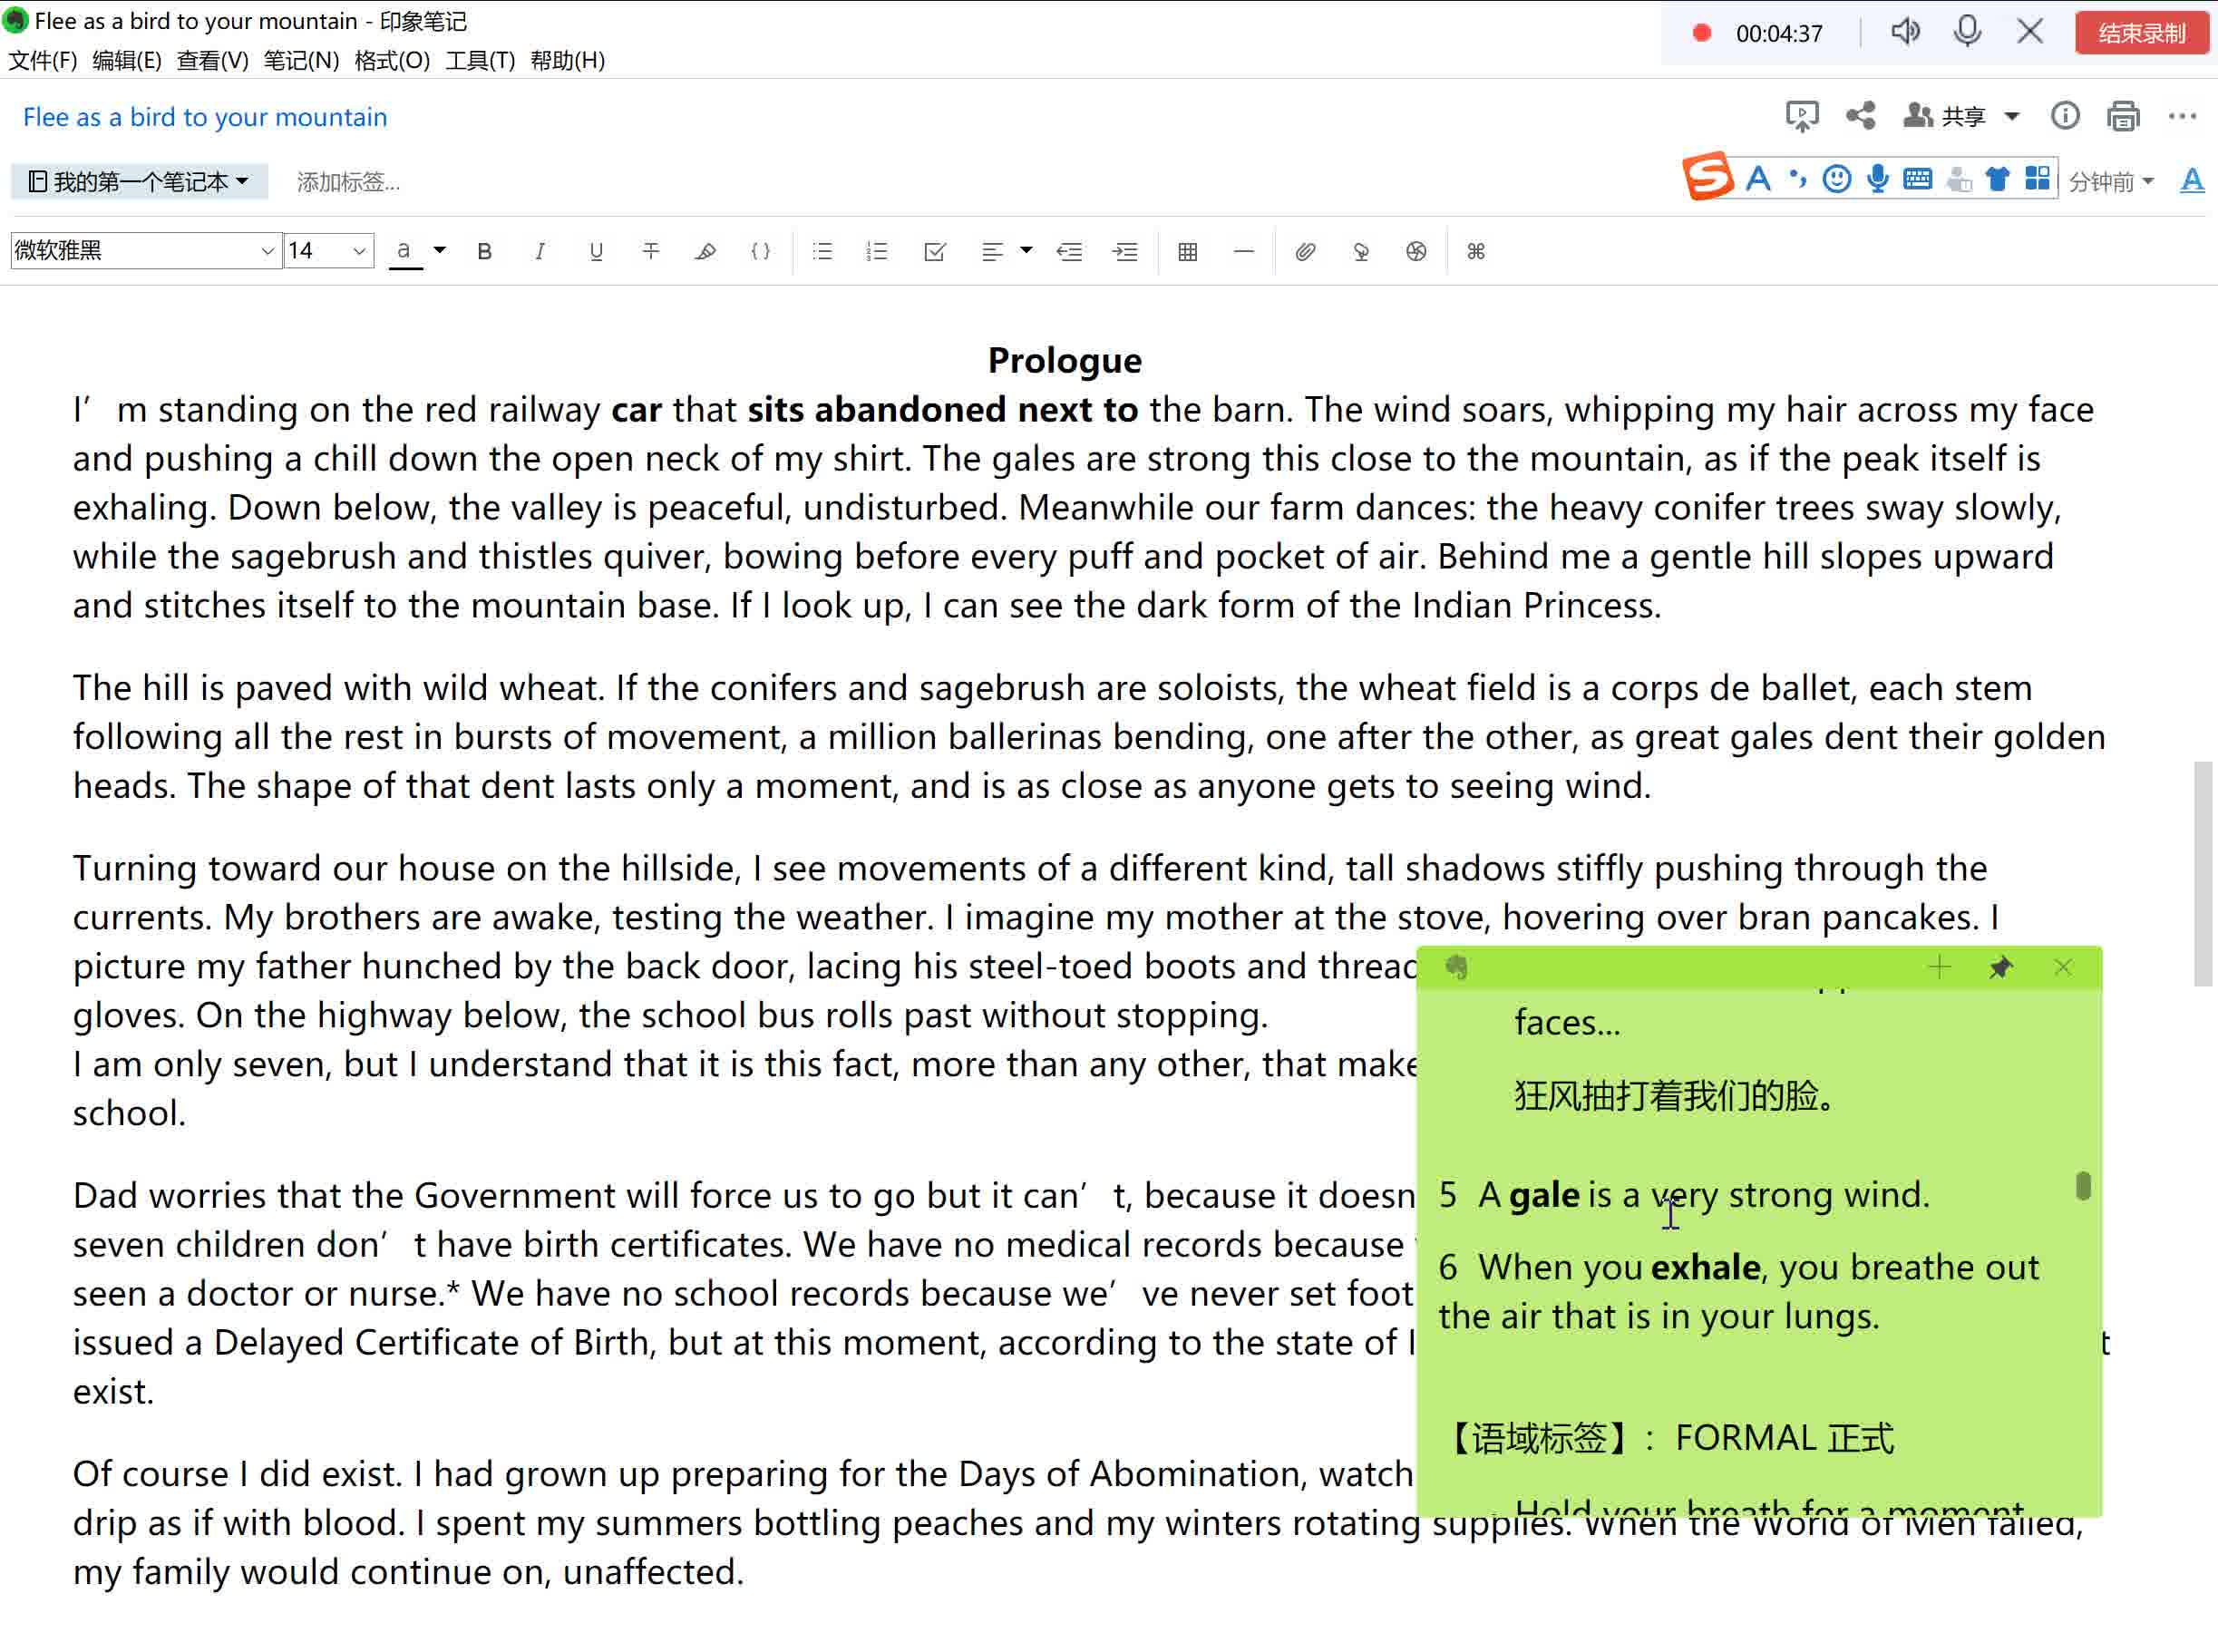
Task: Insert a bulleted list
Action: [x=822, y=251]
